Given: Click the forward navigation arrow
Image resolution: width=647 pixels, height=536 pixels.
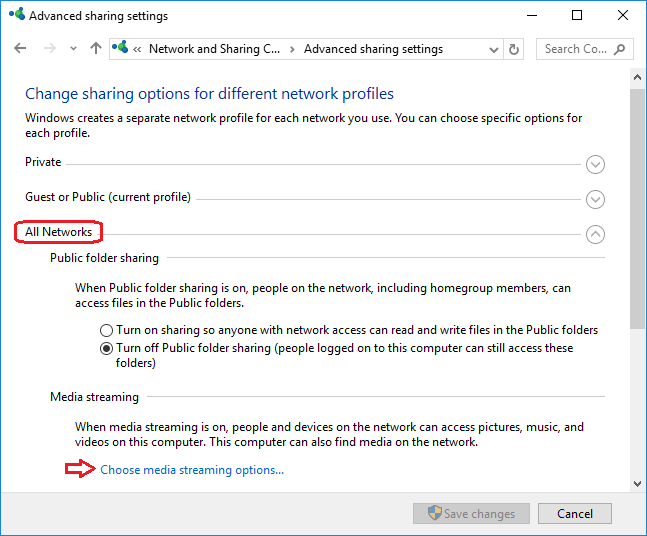Looking at the screenshot, I should (49, 49).
